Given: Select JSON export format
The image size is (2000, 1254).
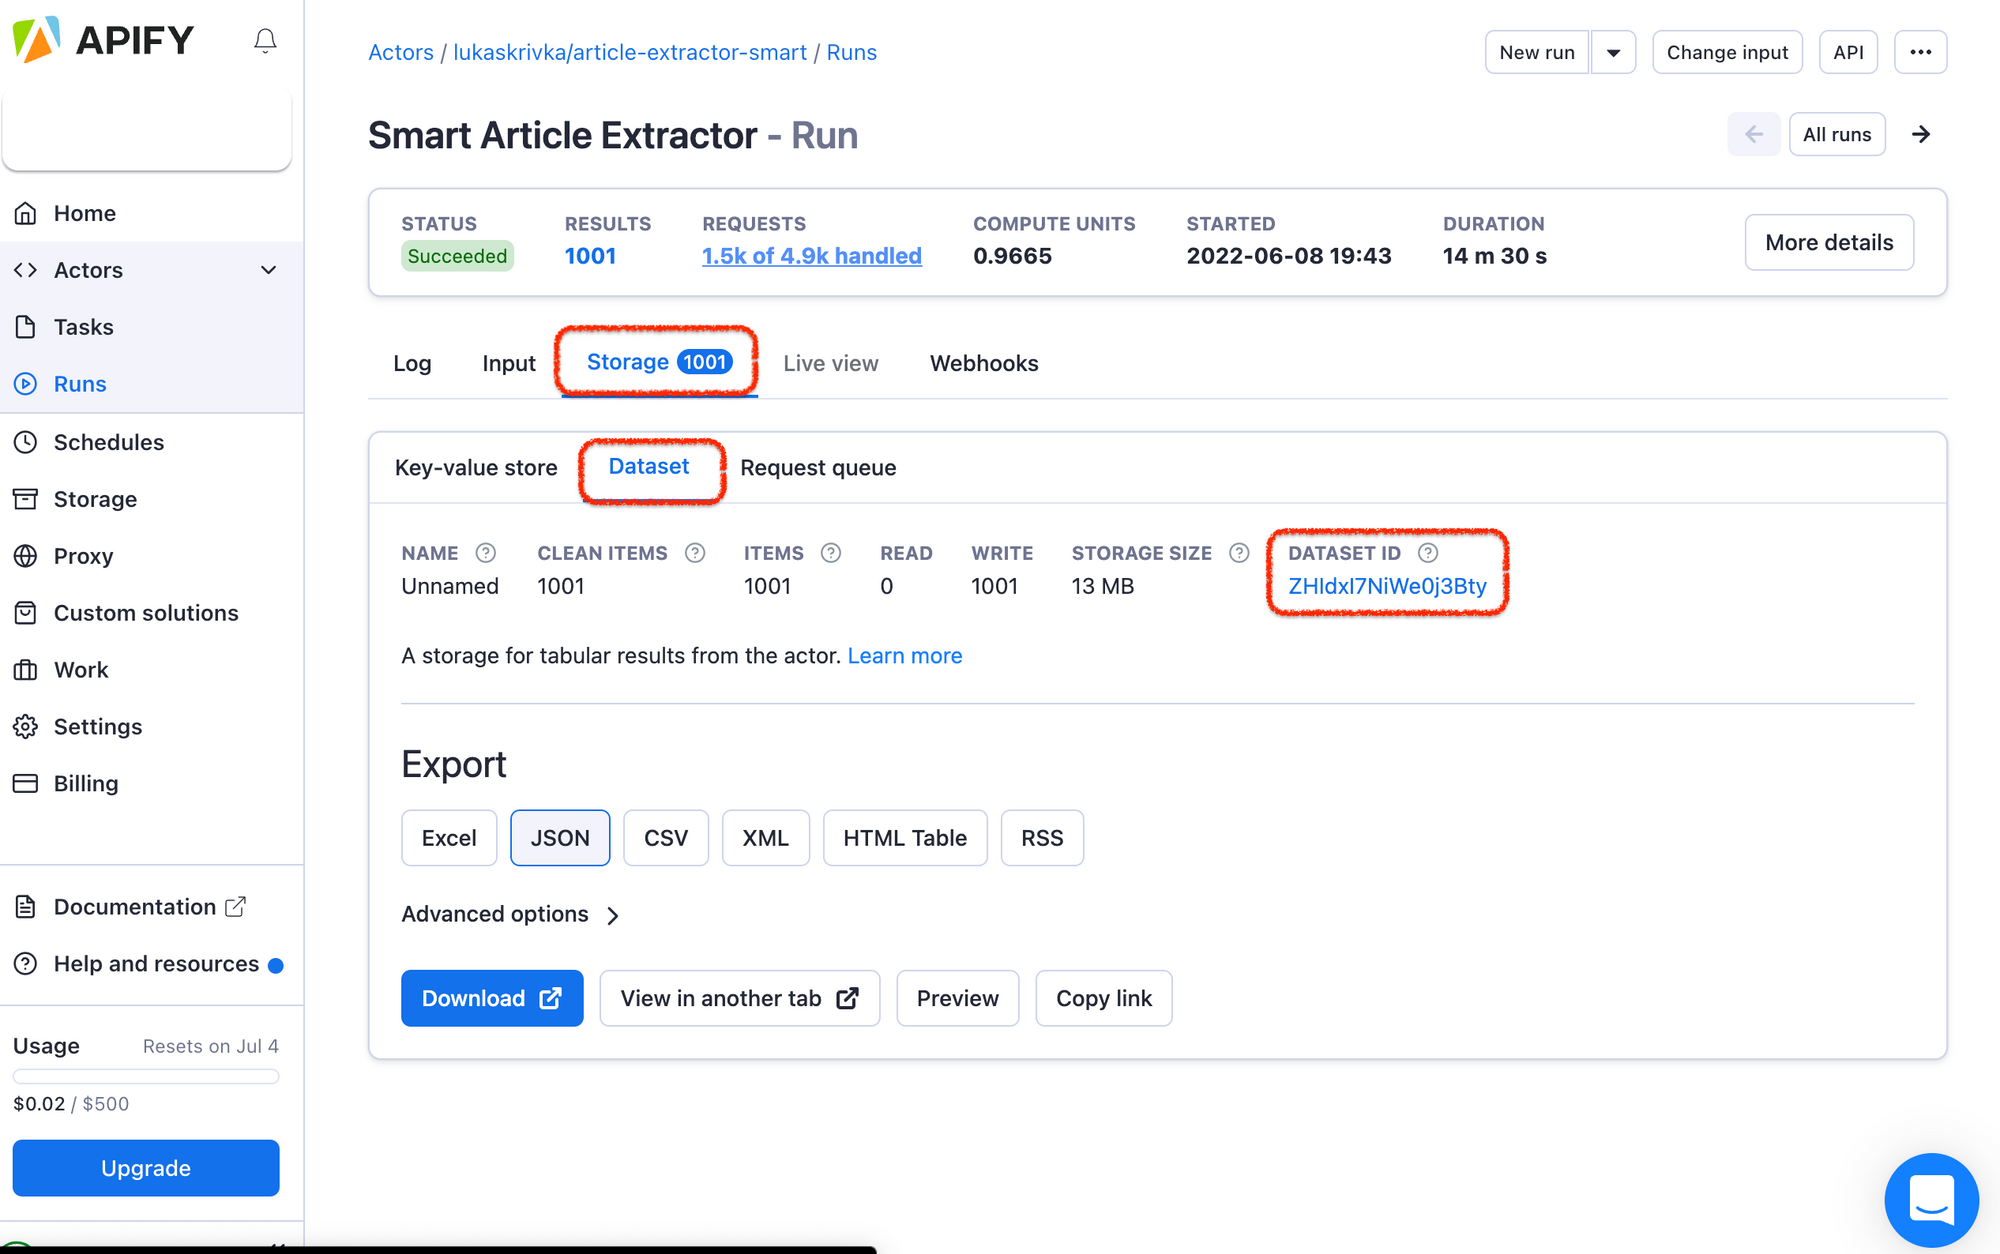Looking at the screenshot, I should click(560, 838).
